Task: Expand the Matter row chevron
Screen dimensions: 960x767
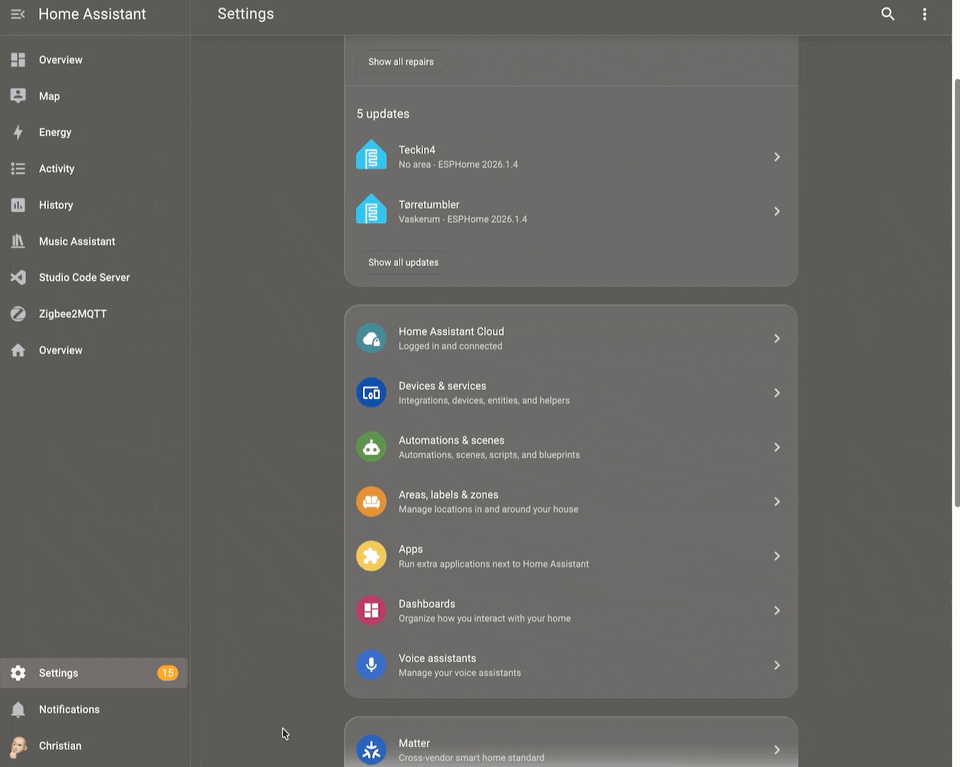Action: [776, 749]
